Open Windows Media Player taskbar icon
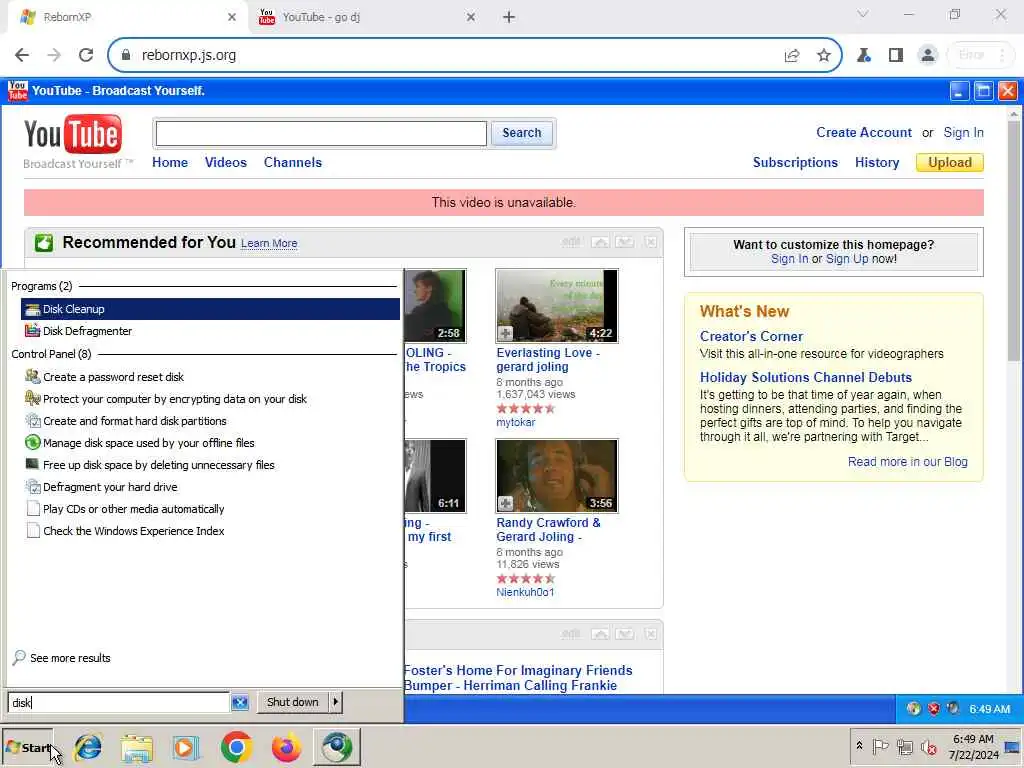The image size is (1024, 768). point(185,747)
